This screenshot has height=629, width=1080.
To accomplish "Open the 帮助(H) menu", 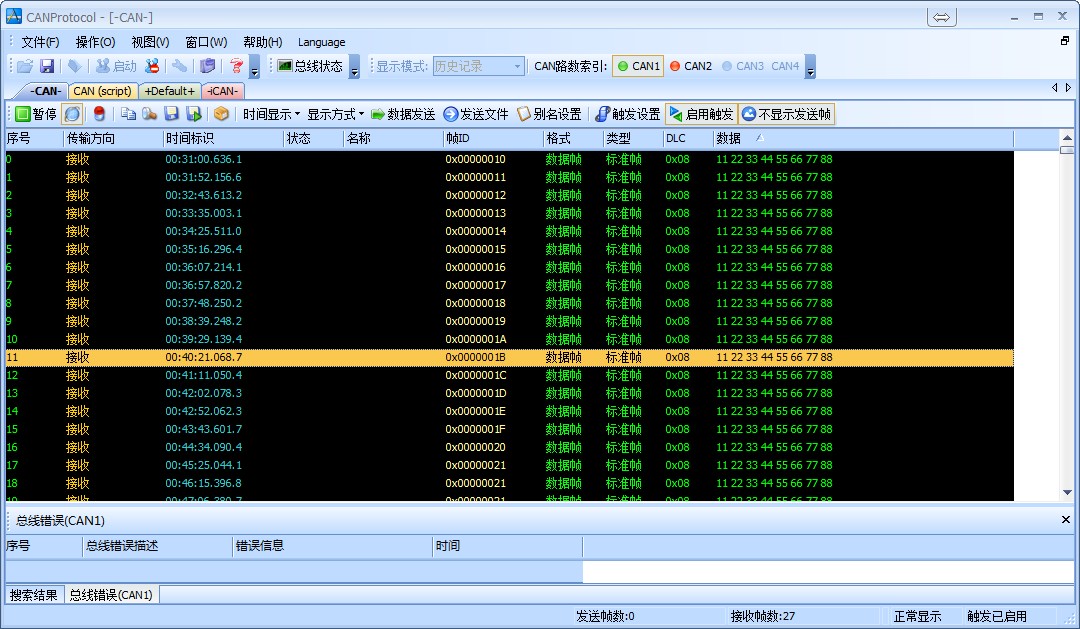I will click(262, 42).
